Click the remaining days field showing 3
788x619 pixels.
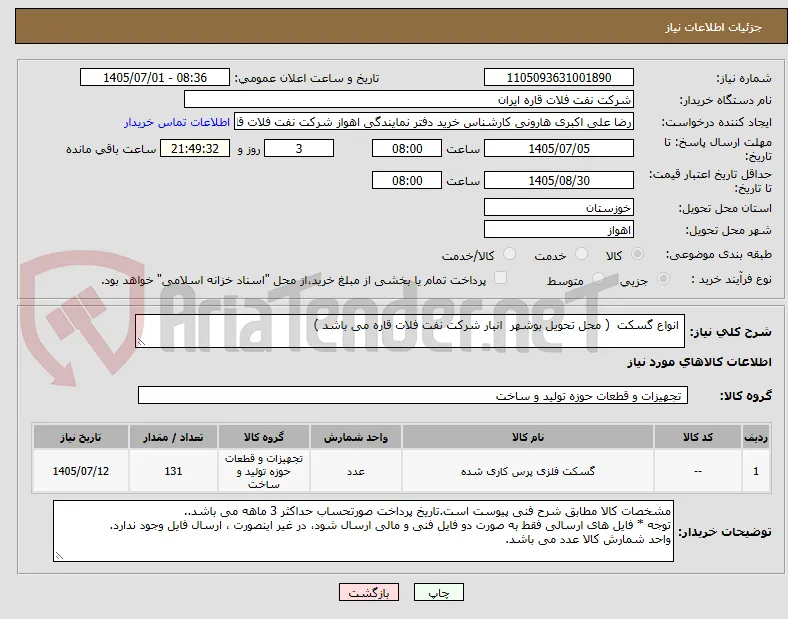[299, 149]
